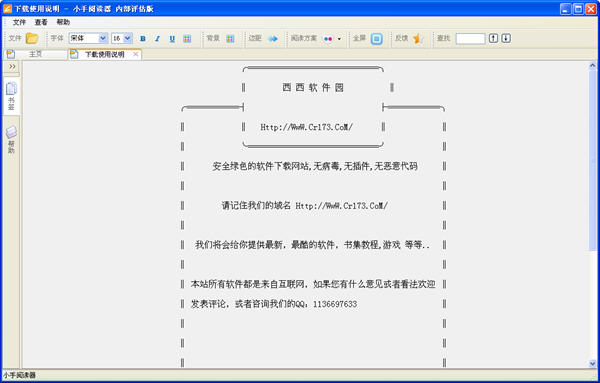Close the 下载使用说明 tab
The image size is (600, 383).
pos(135,54)
